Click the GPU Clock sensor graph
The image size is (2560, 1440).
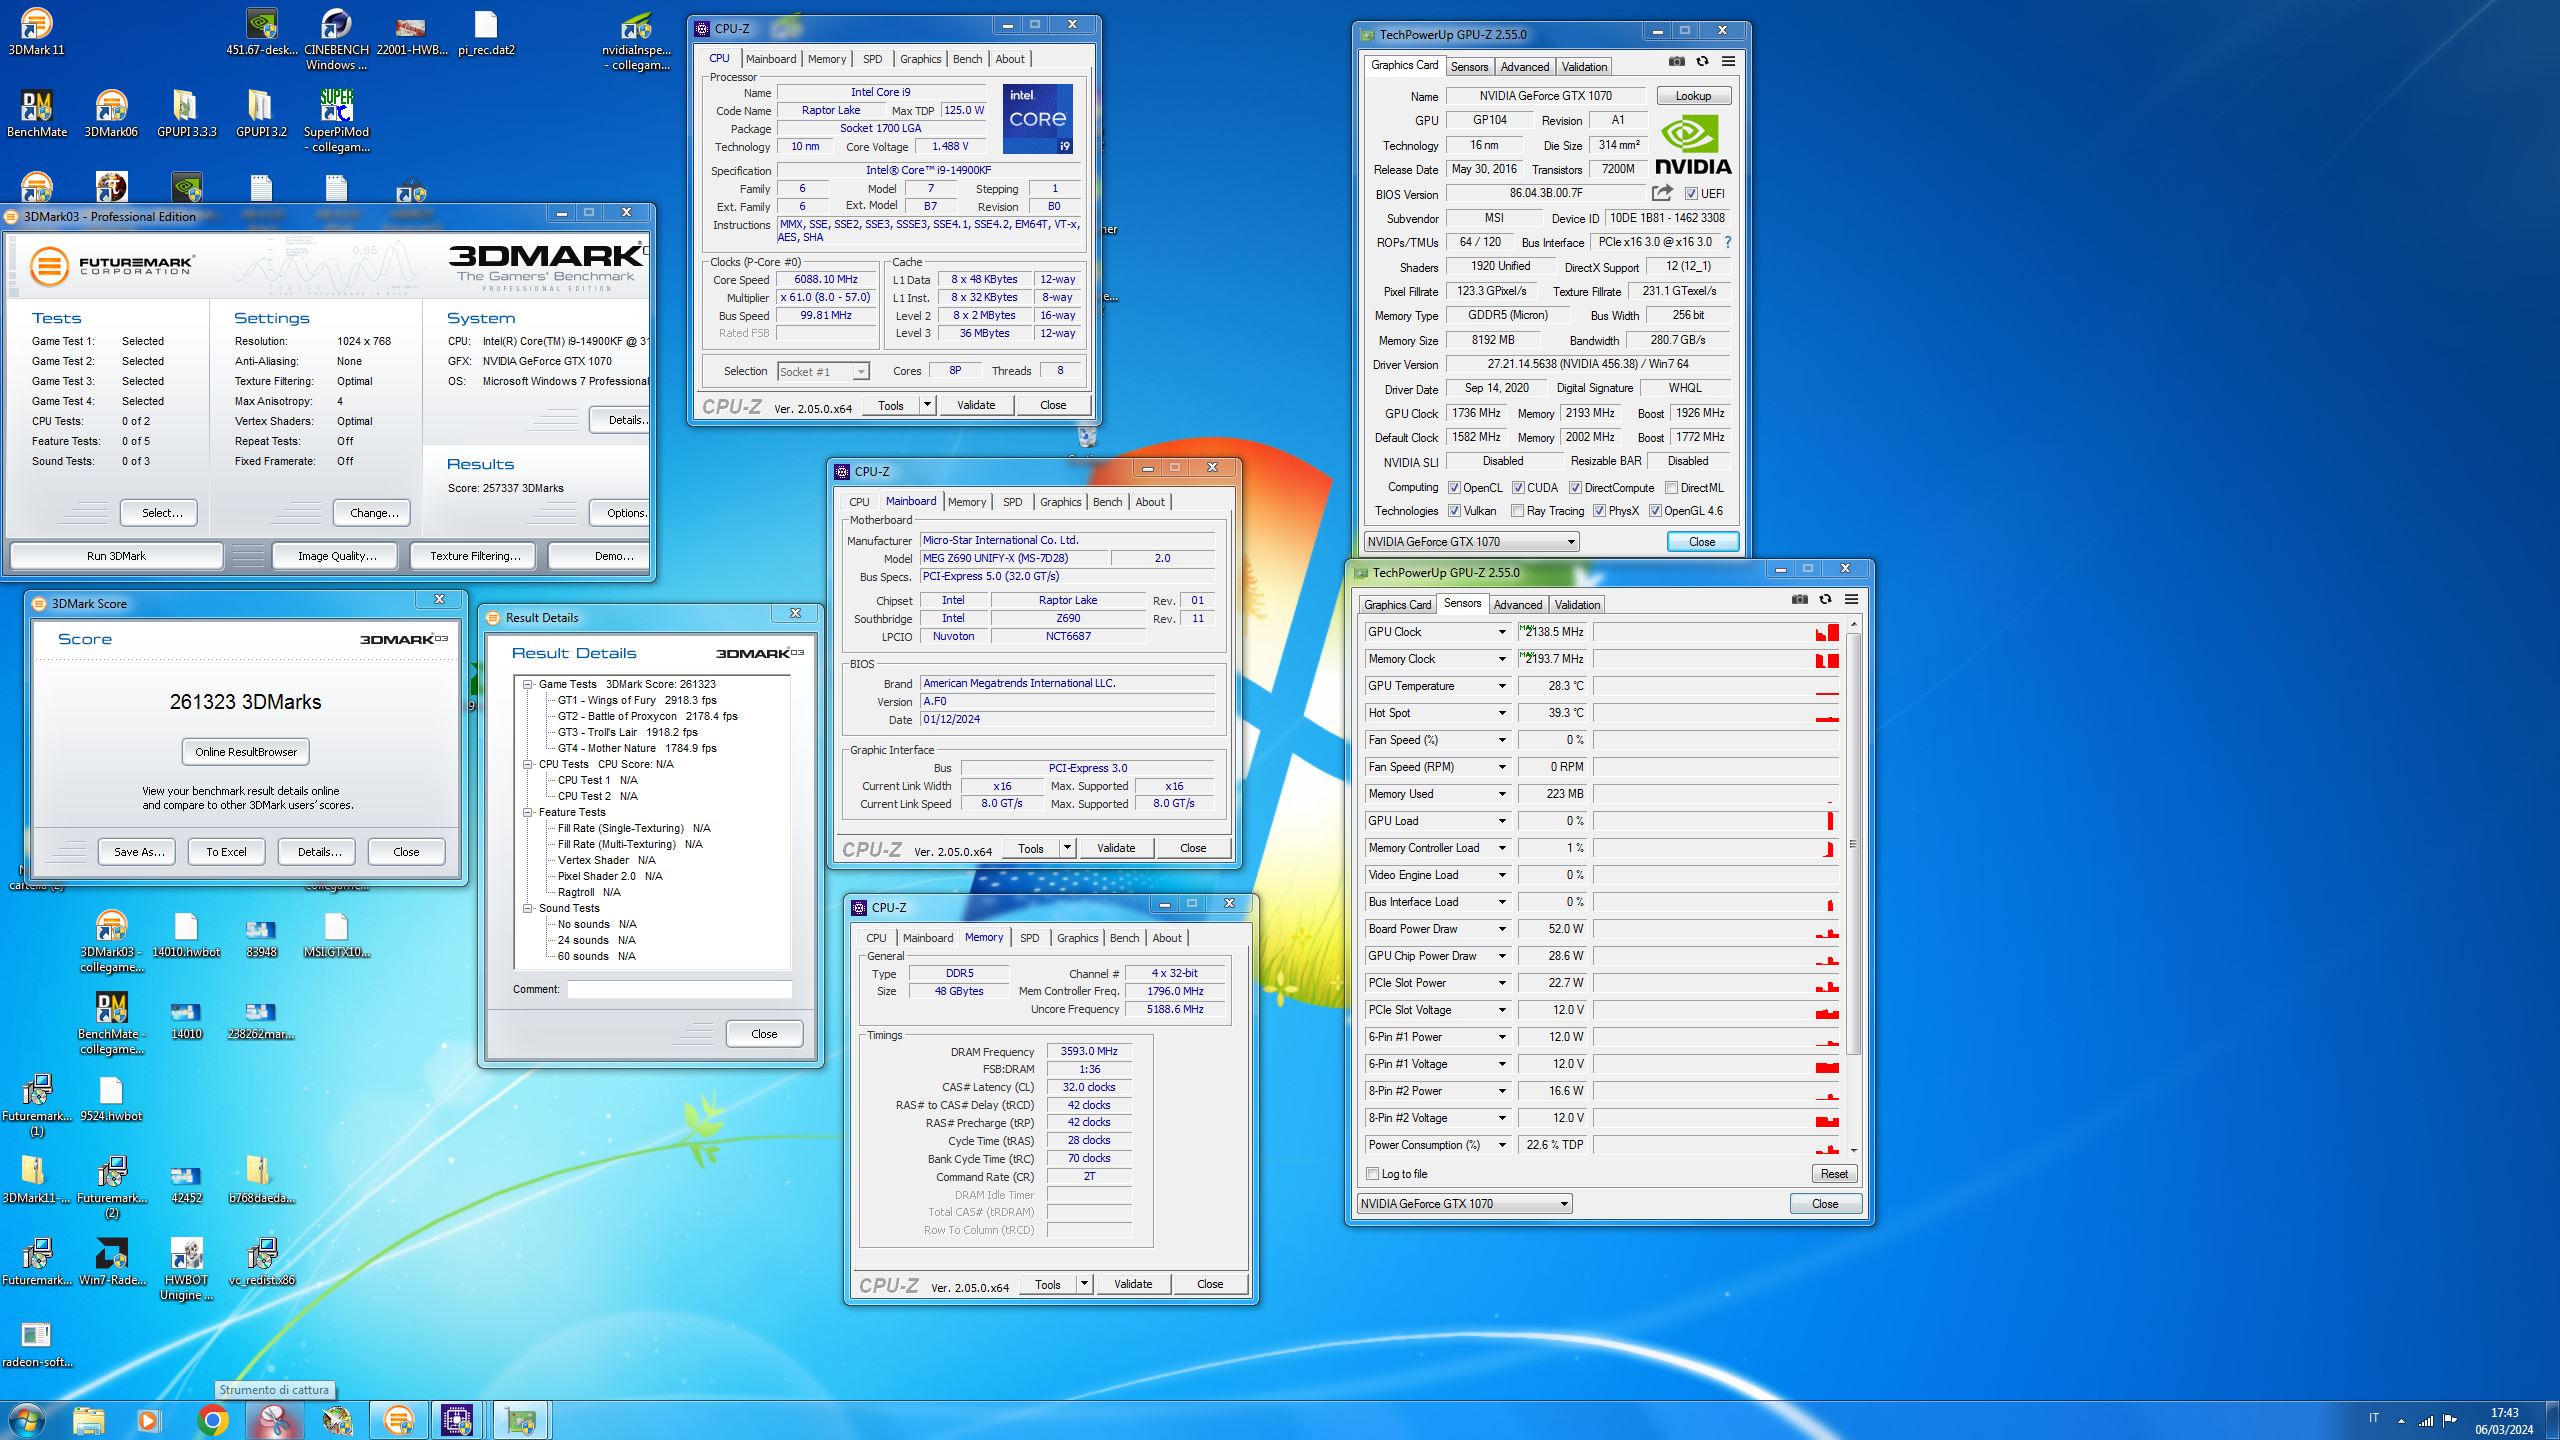coord(1716,632)
